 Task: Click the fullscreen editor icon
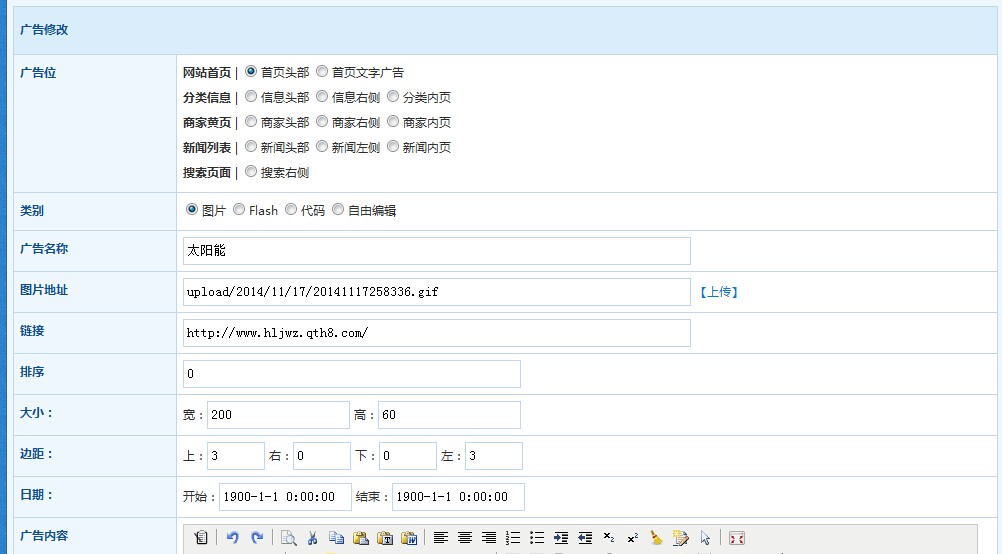737,538
